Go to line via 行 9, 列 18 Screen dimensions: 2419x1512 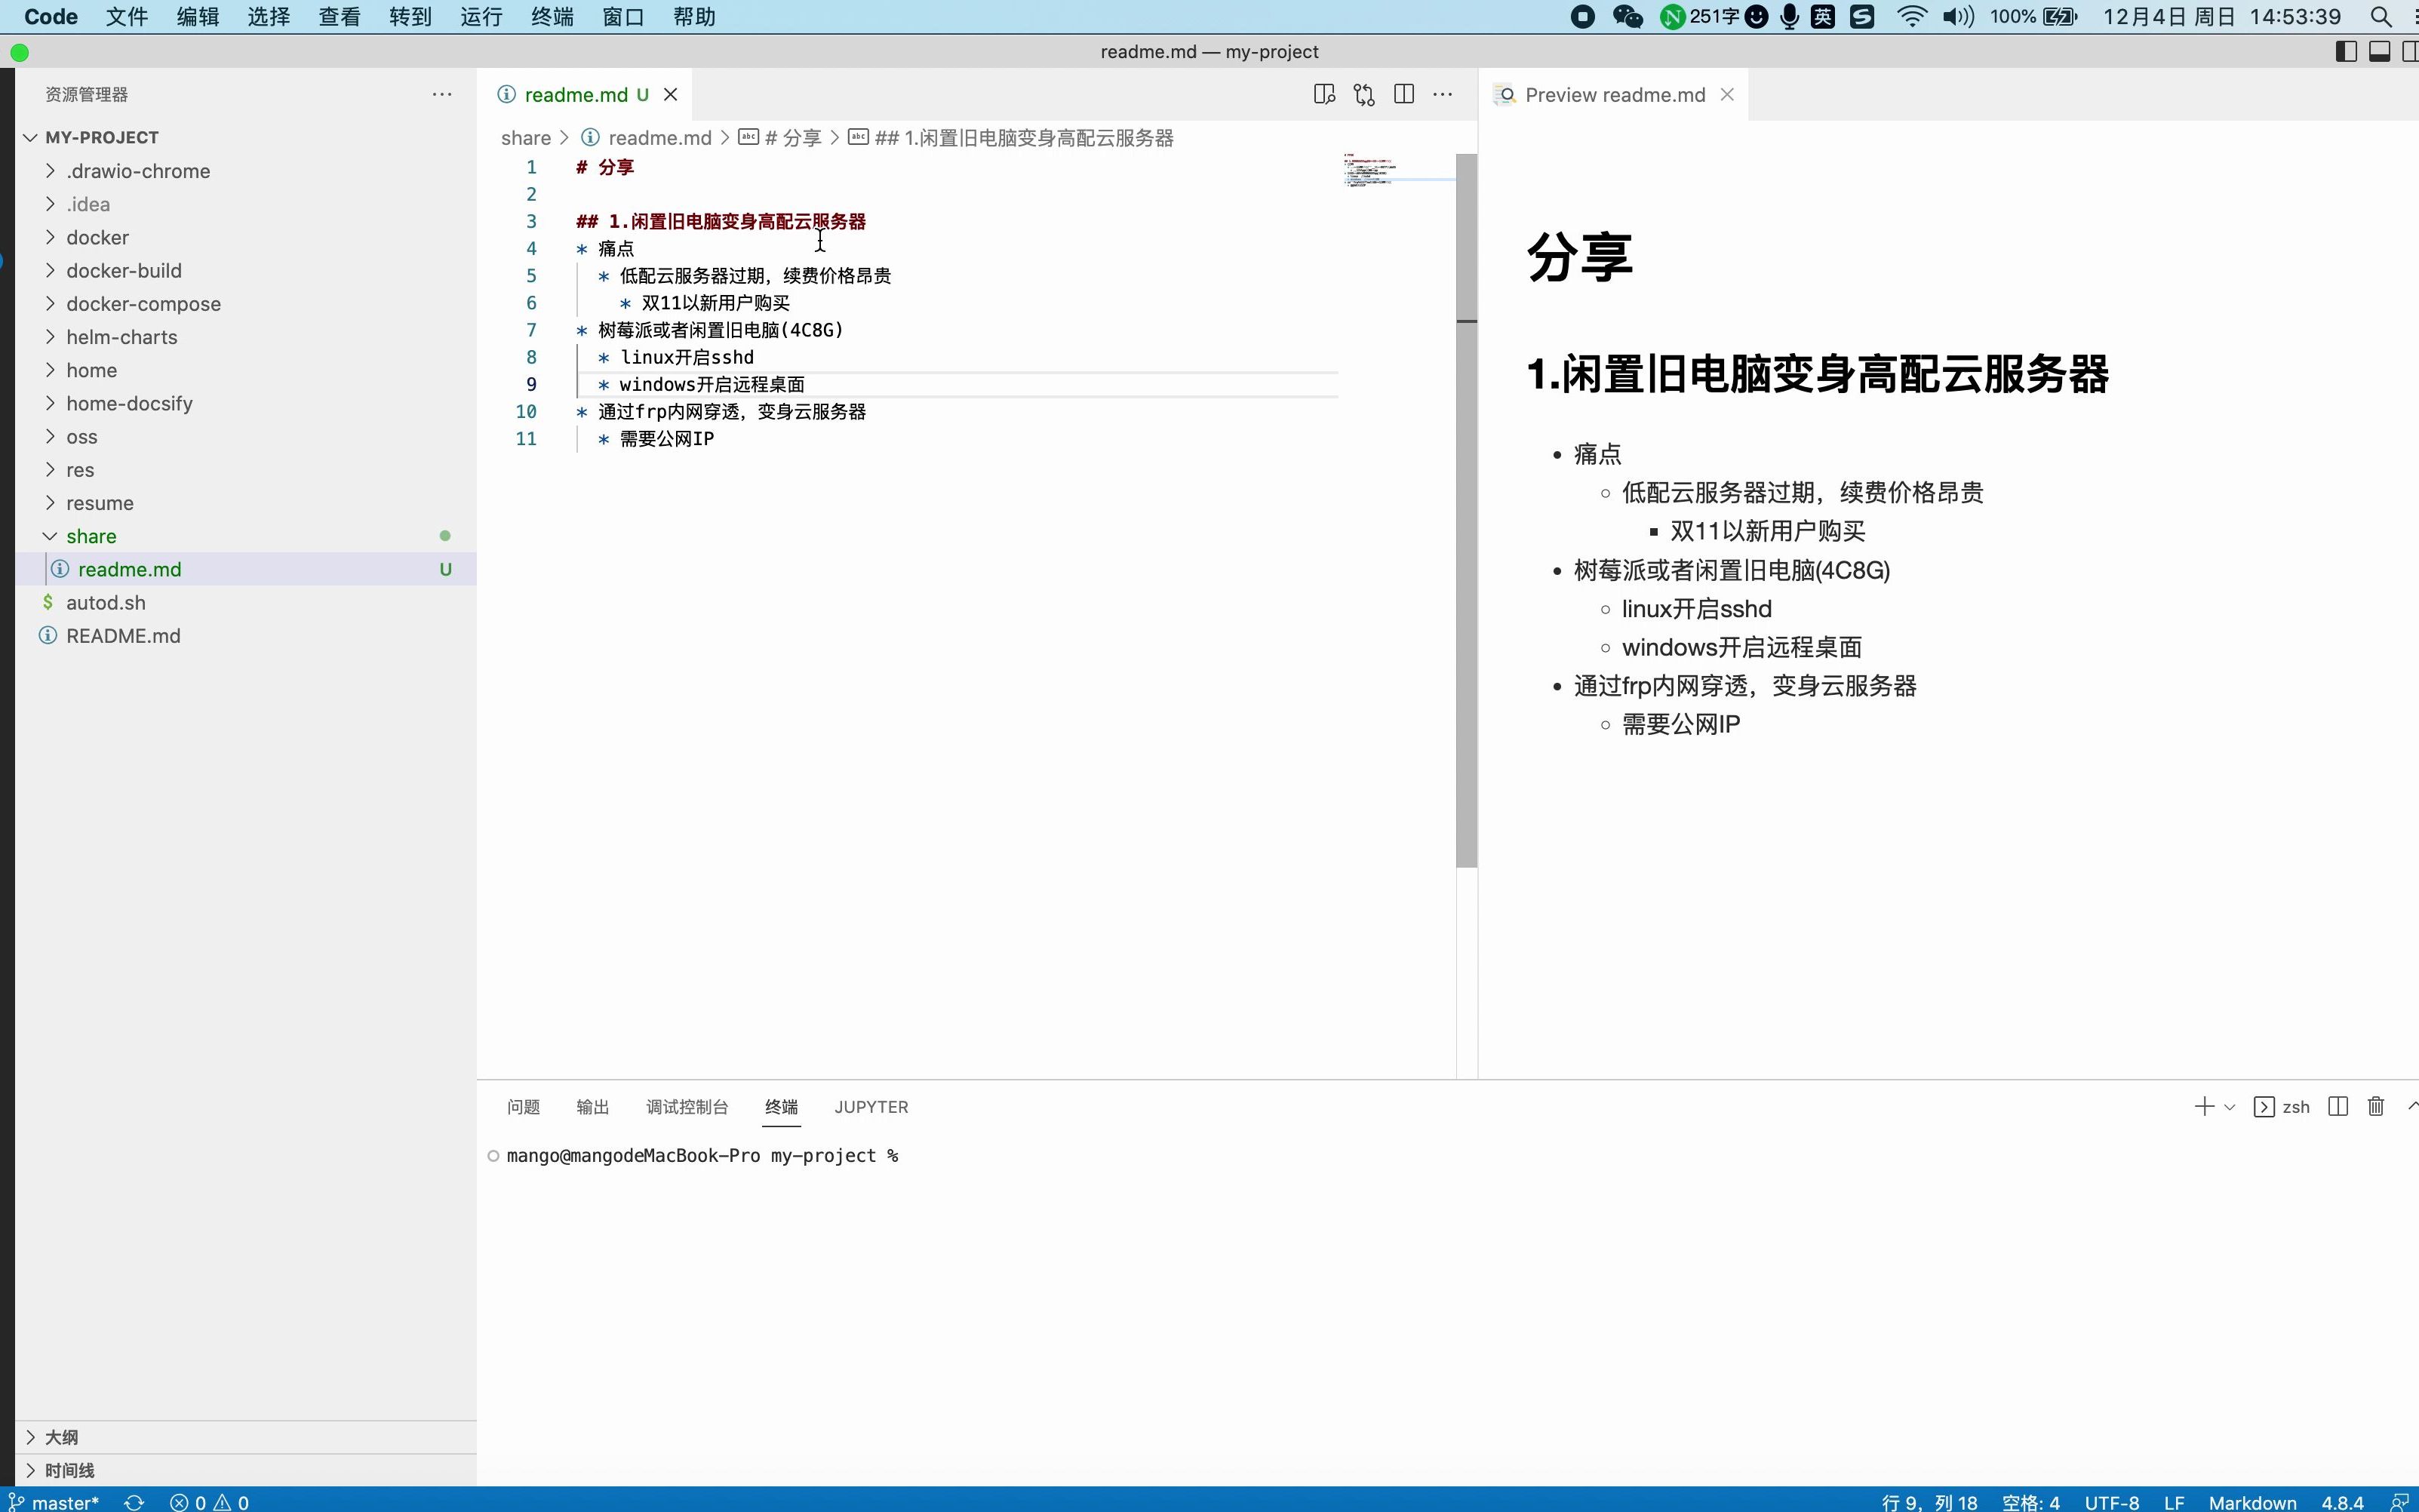coord(1929,1502)
